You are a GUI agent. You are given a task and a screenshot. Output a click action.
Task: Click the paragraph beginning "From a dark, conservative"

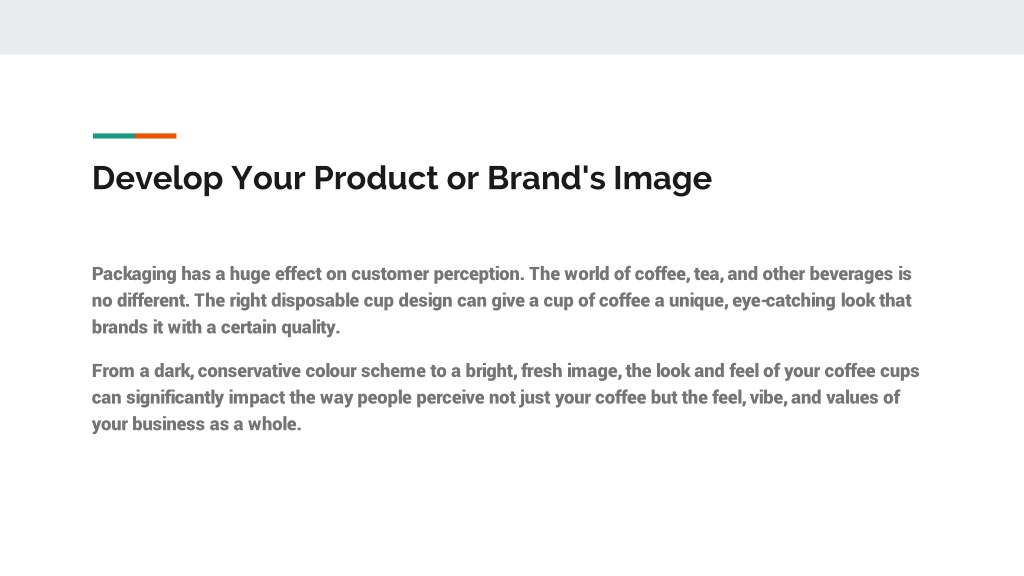coord(505,397)
